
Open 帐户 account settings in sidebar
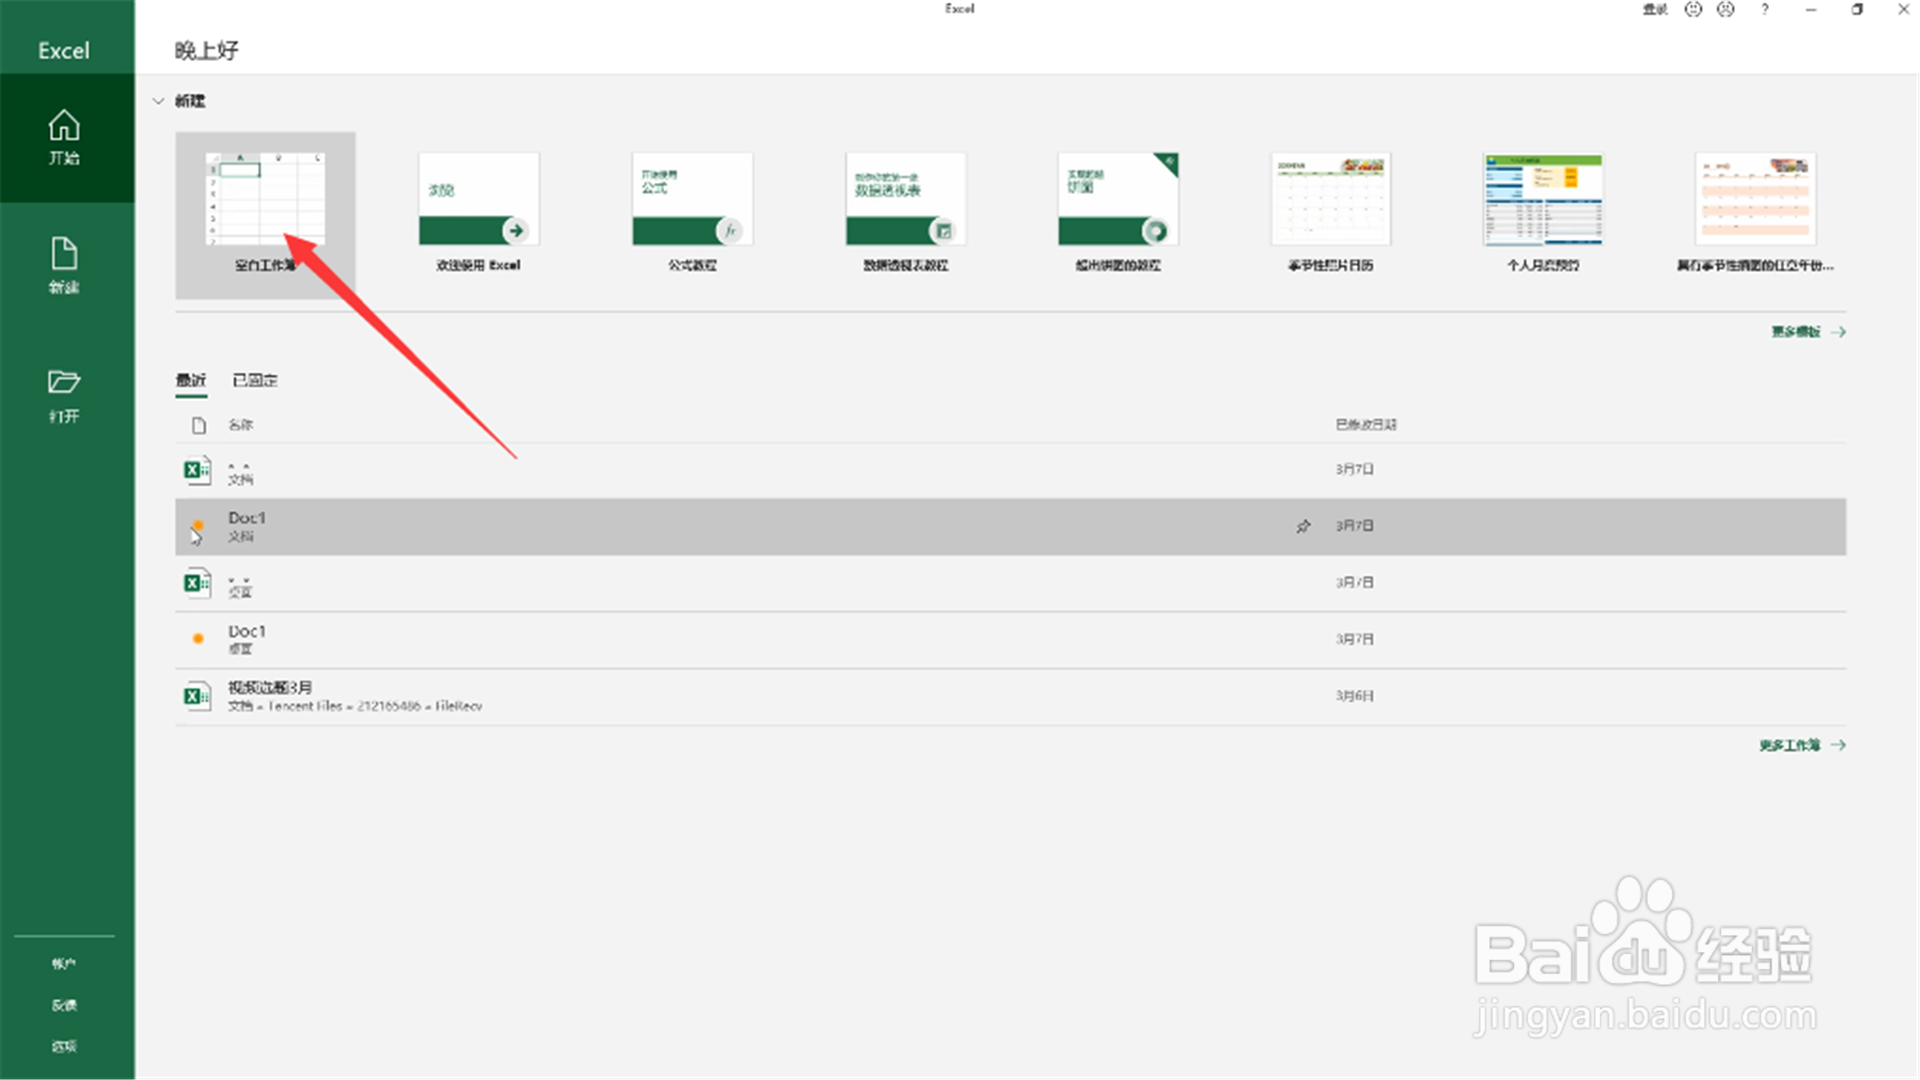pyautogui.click(x=64, y=964)
